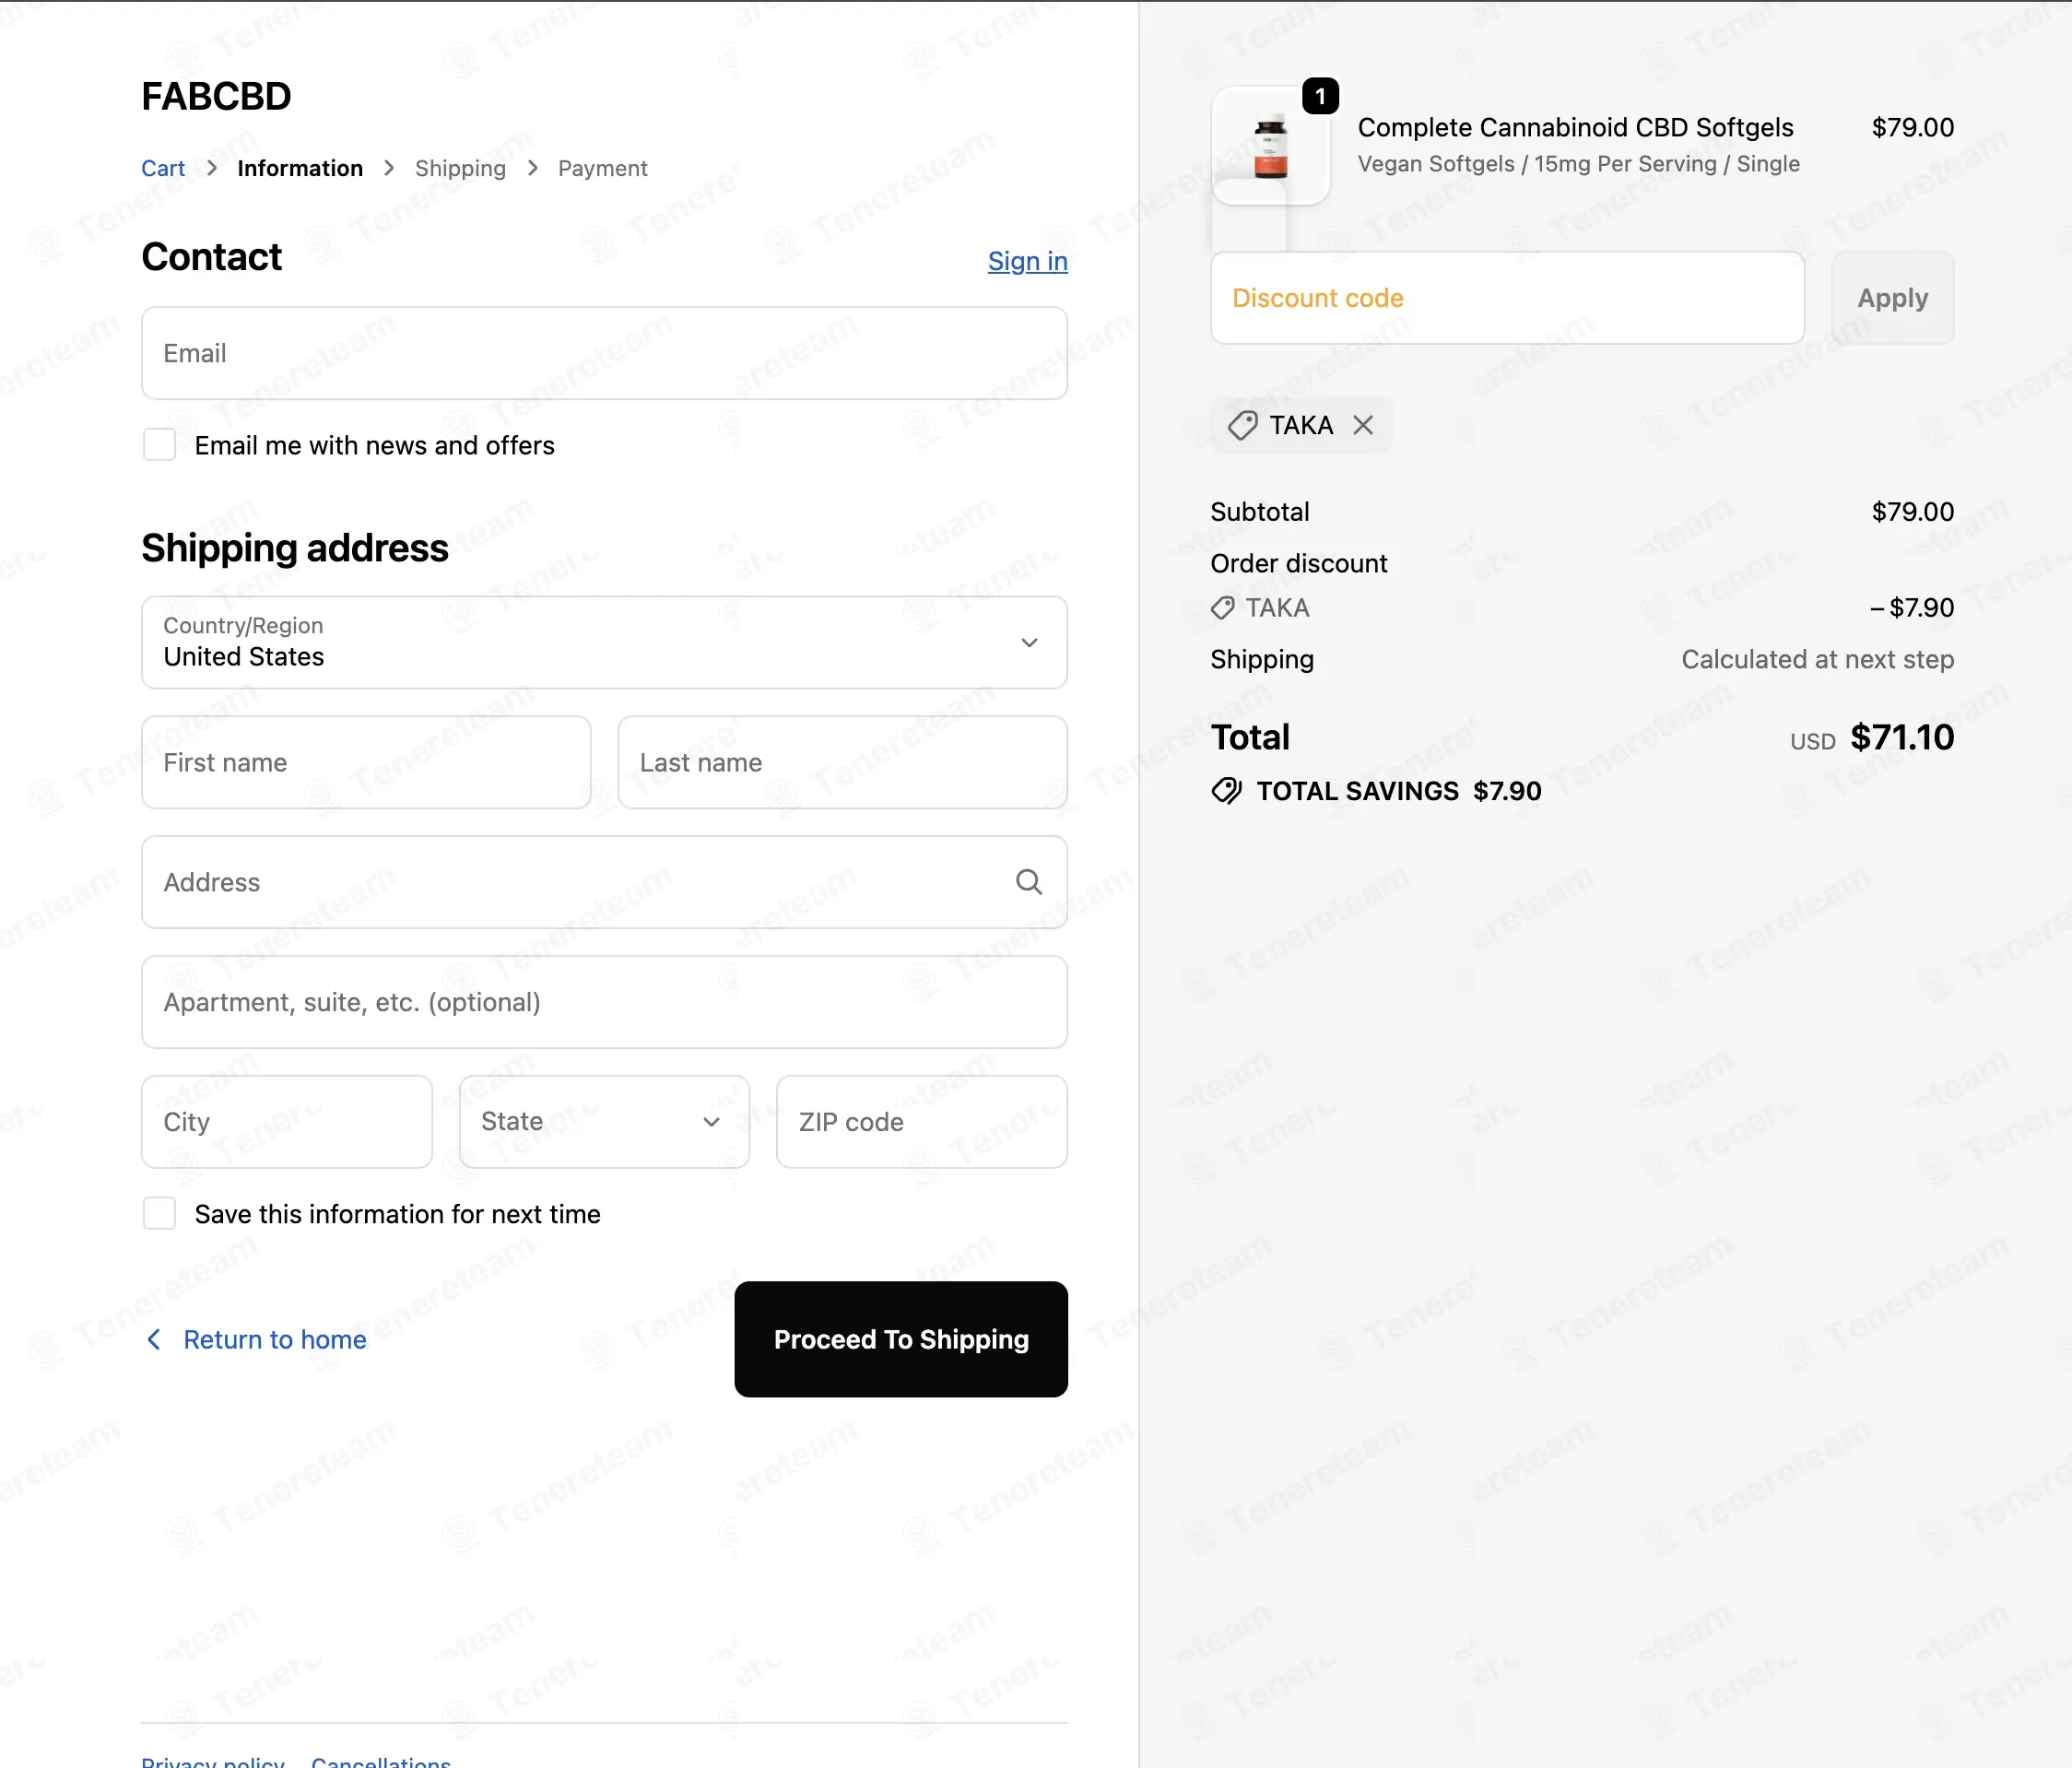Image resolution: width=2072 pixels, height=1768 pixels.
Task: Focus the Discount code field
Action: (1507, 298)
